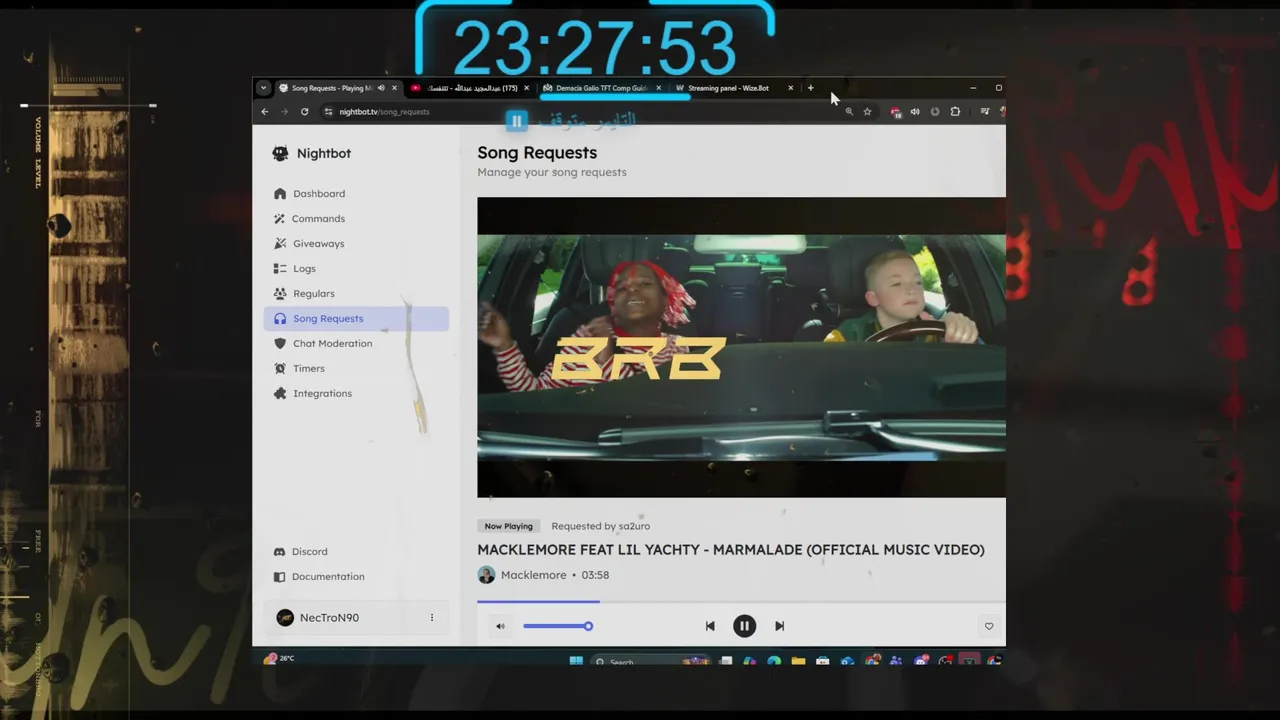Mute audio on Song Requests tab
Viewport: 1280px width, 720px height.
point(381,88)
